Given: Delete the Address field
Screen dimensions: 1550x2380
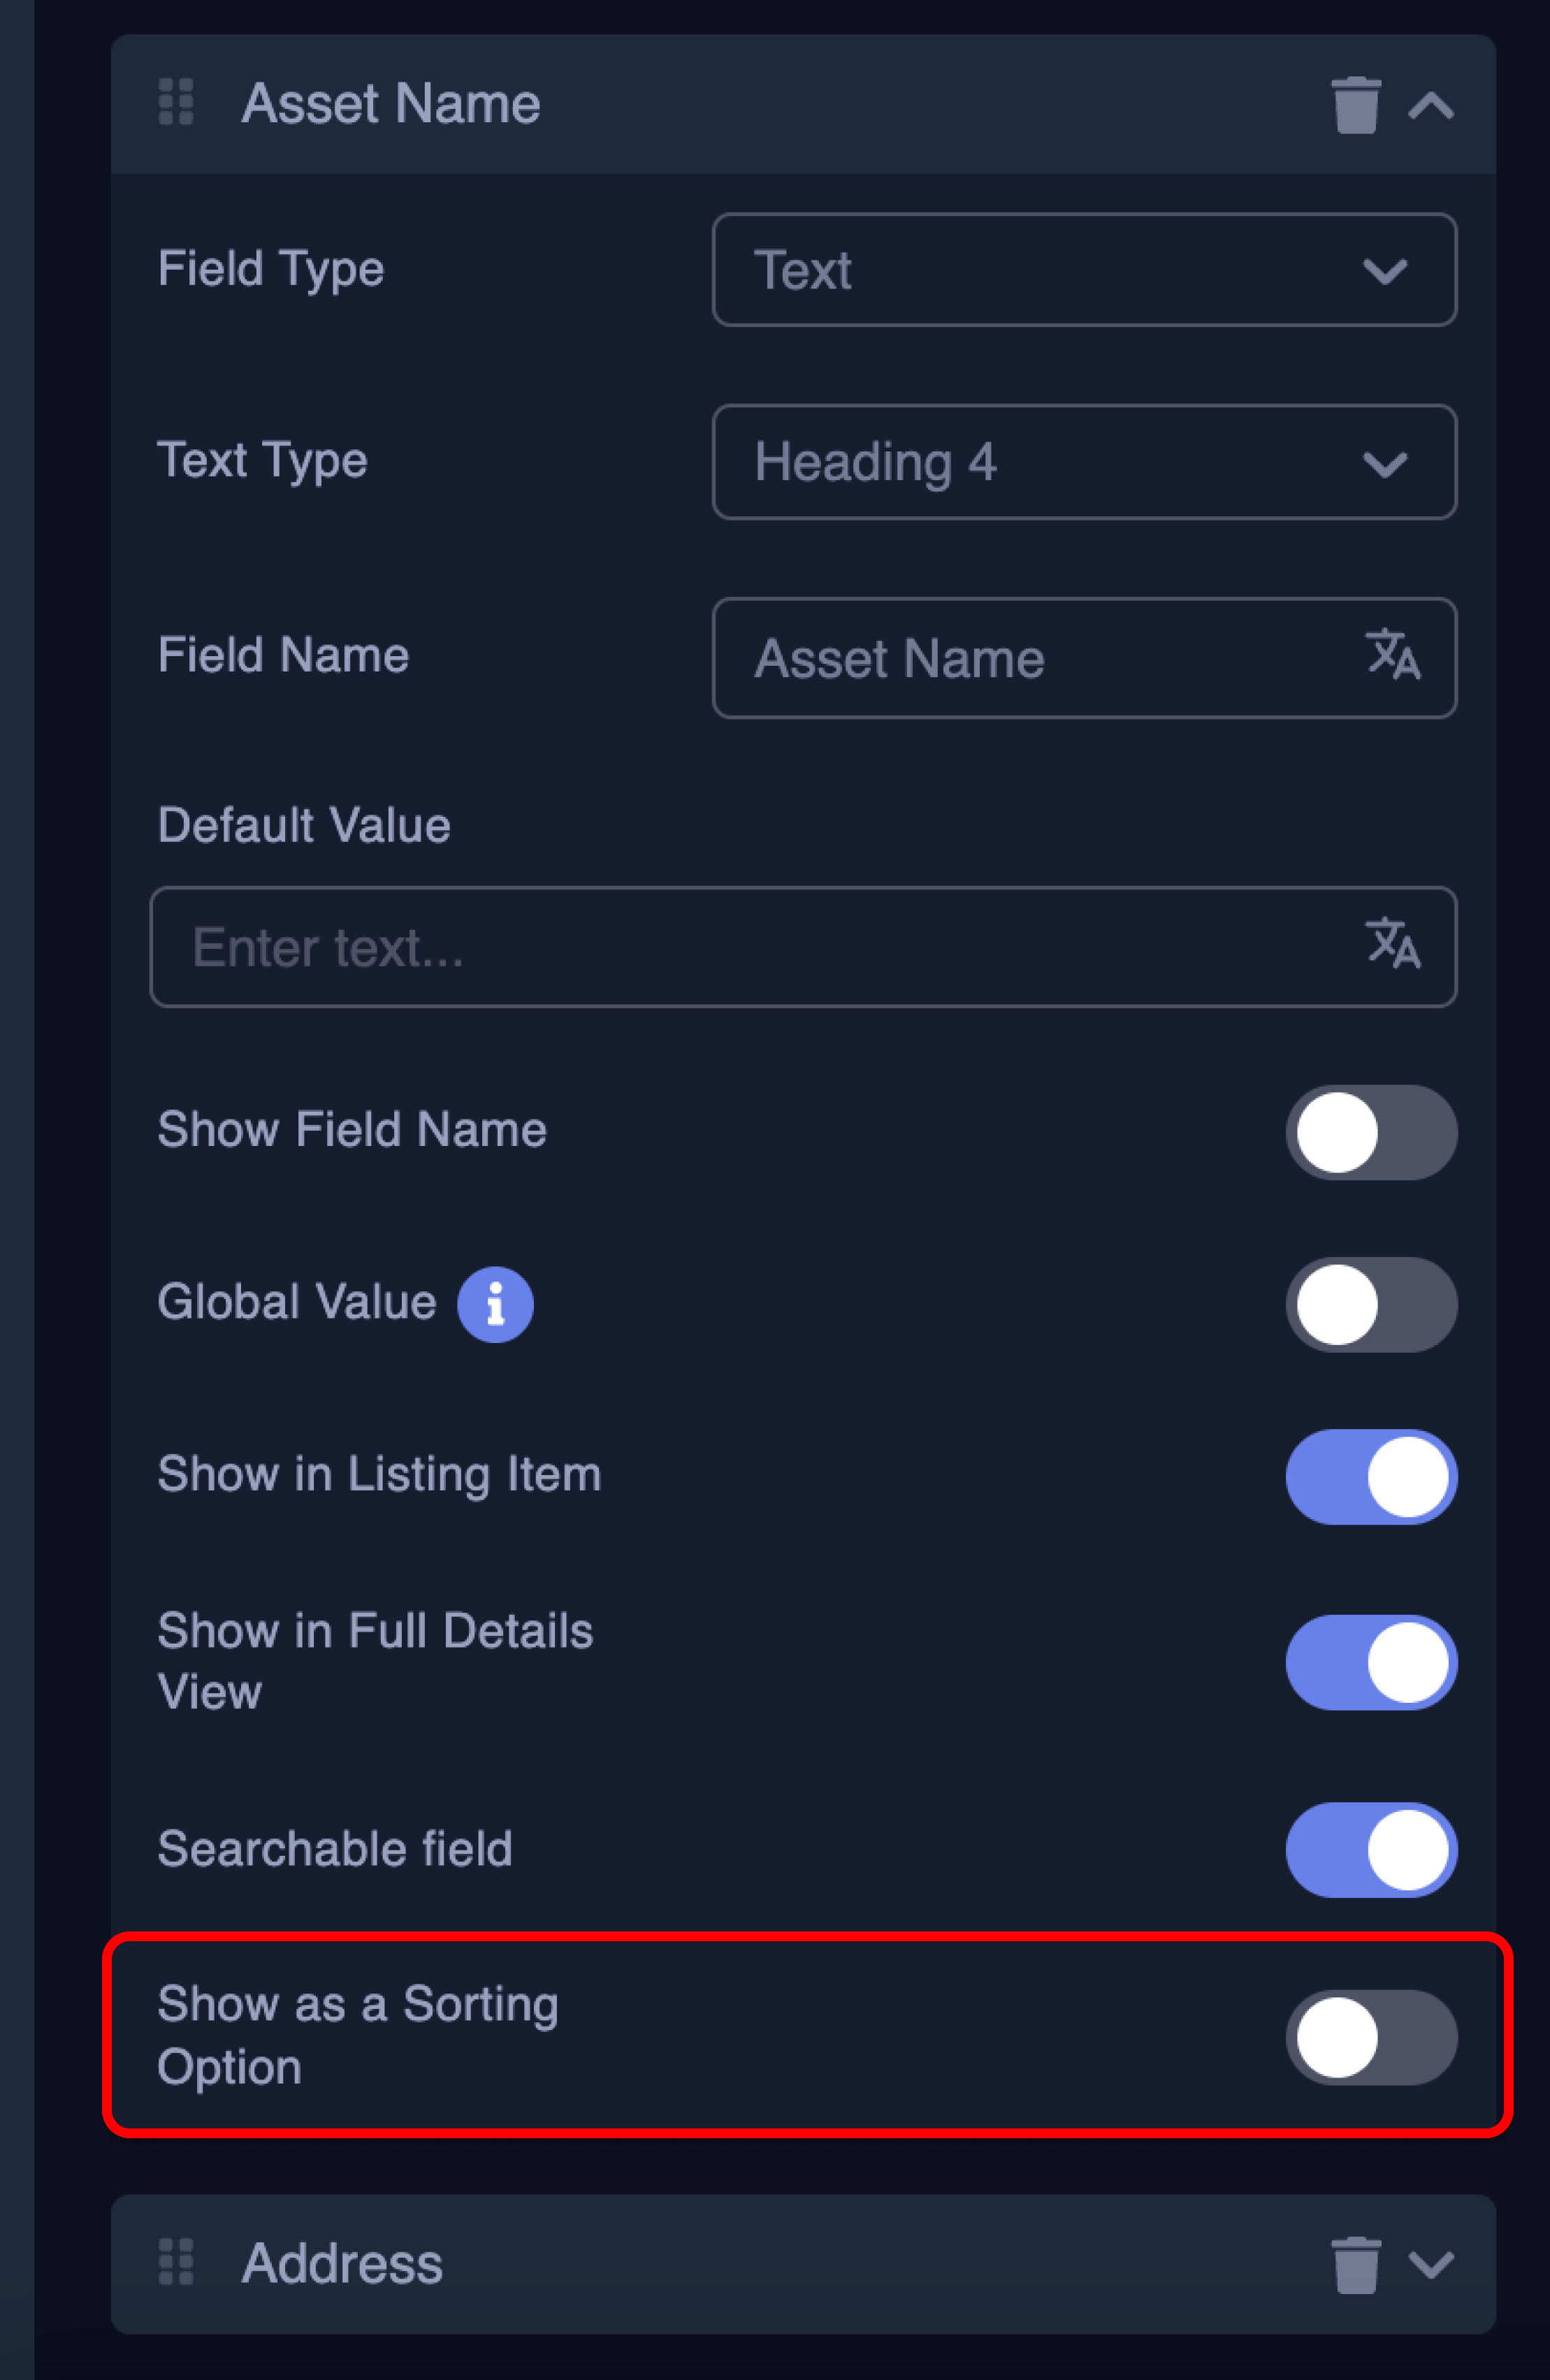Looking at the screenshot, I should click(x=1355, y=2265).
